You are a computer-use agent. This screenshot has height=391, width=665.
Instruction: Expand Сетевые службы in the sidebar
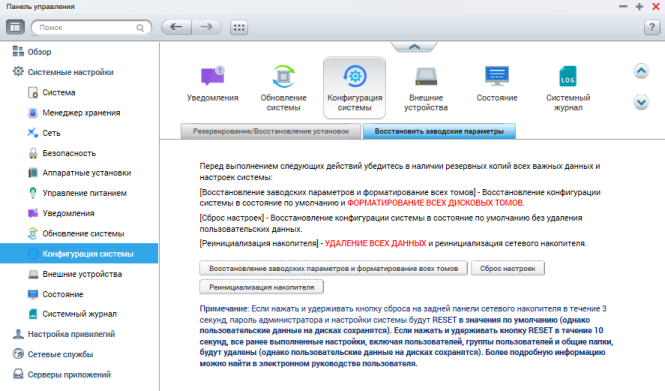60,355
